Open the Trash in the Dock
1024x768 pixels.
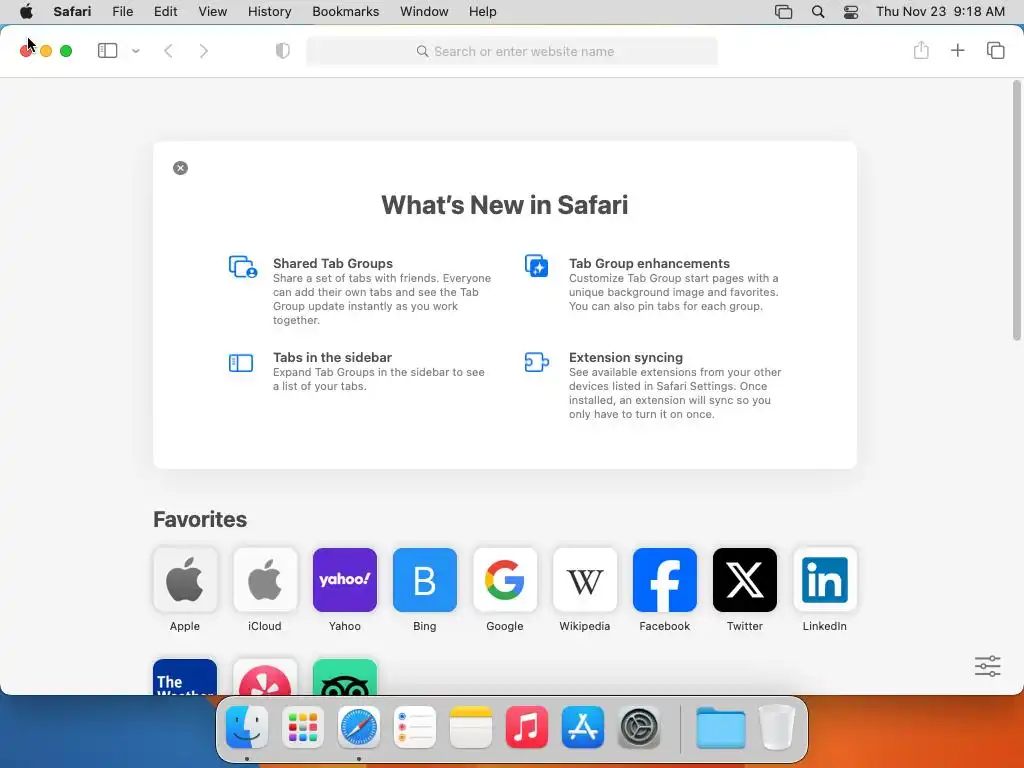click(x=776, y=727)
